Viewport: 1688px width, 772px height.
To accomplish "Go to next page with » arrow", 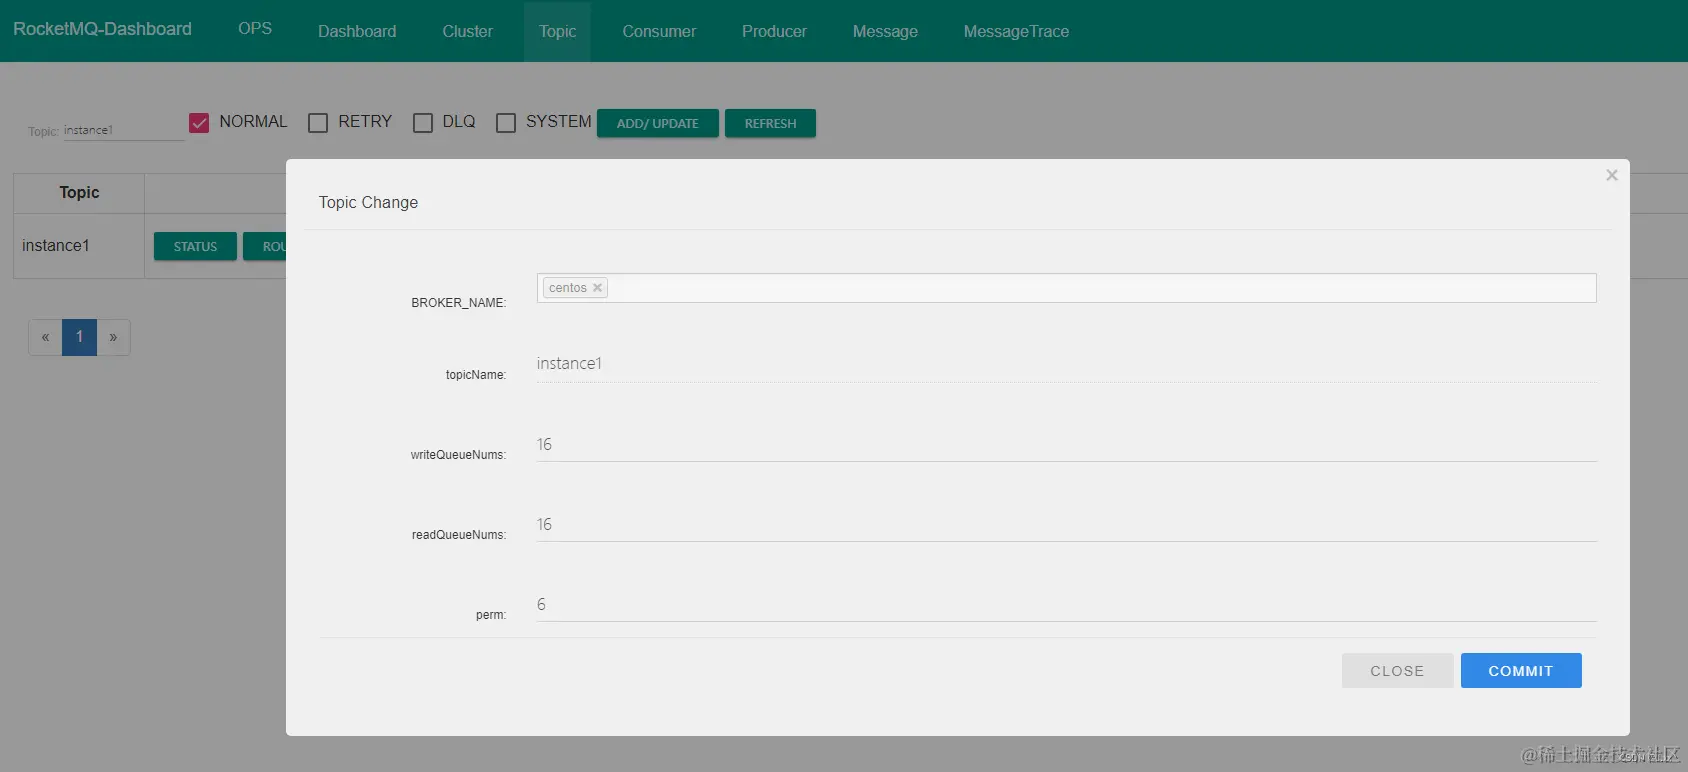I will coord(113,337).
